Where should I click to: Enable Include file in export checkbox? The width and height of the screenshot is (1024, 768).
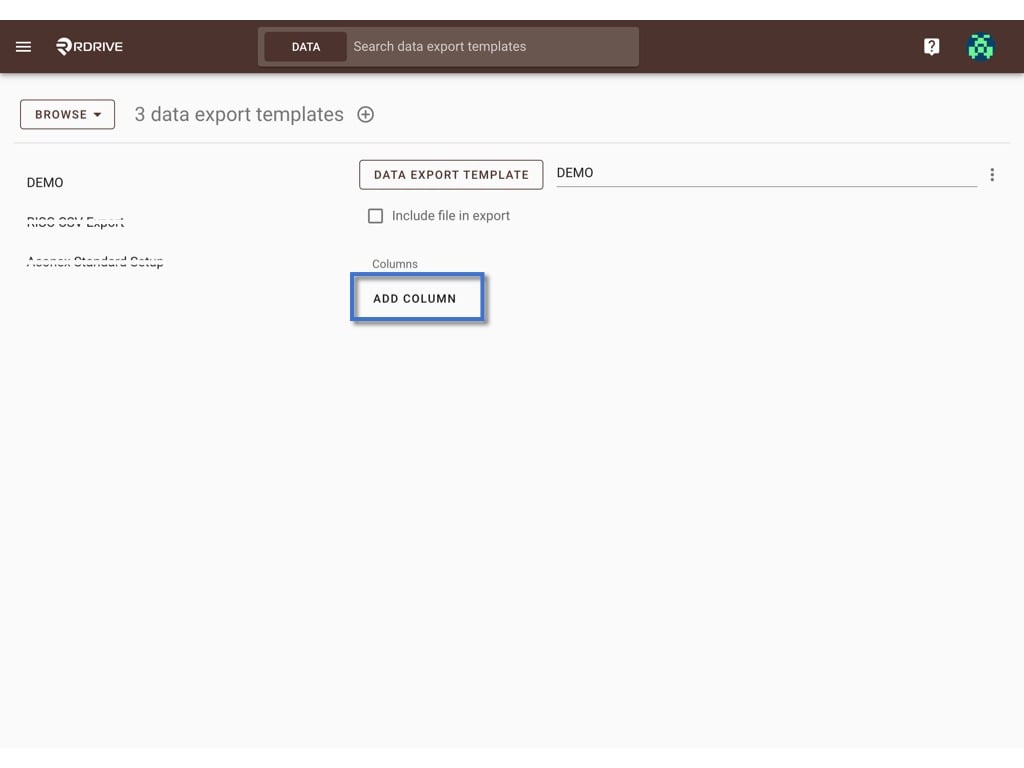376,216
